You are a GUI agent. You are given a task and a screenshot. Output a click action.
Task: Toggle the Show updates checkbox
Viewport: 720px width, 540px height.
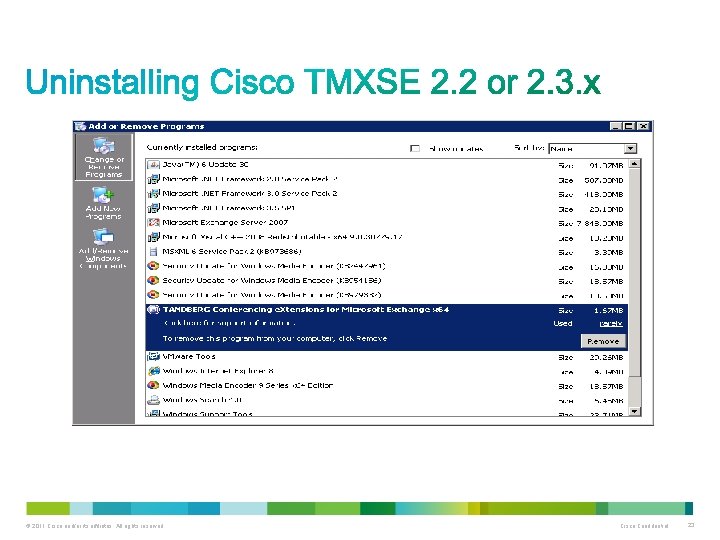(x=415, y=148)
